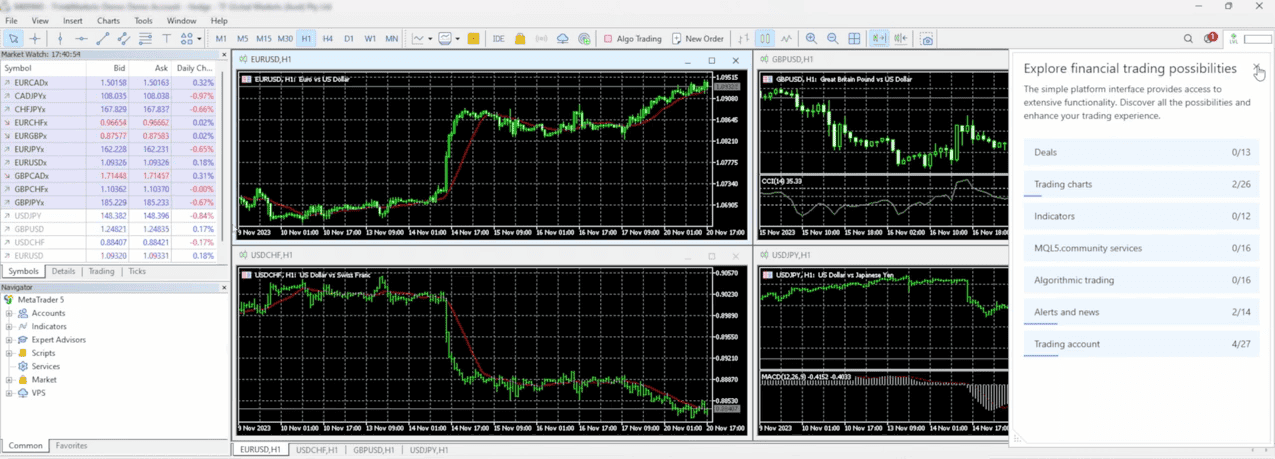Select the text label tool
1275x459 pixels.
[166, 39]
